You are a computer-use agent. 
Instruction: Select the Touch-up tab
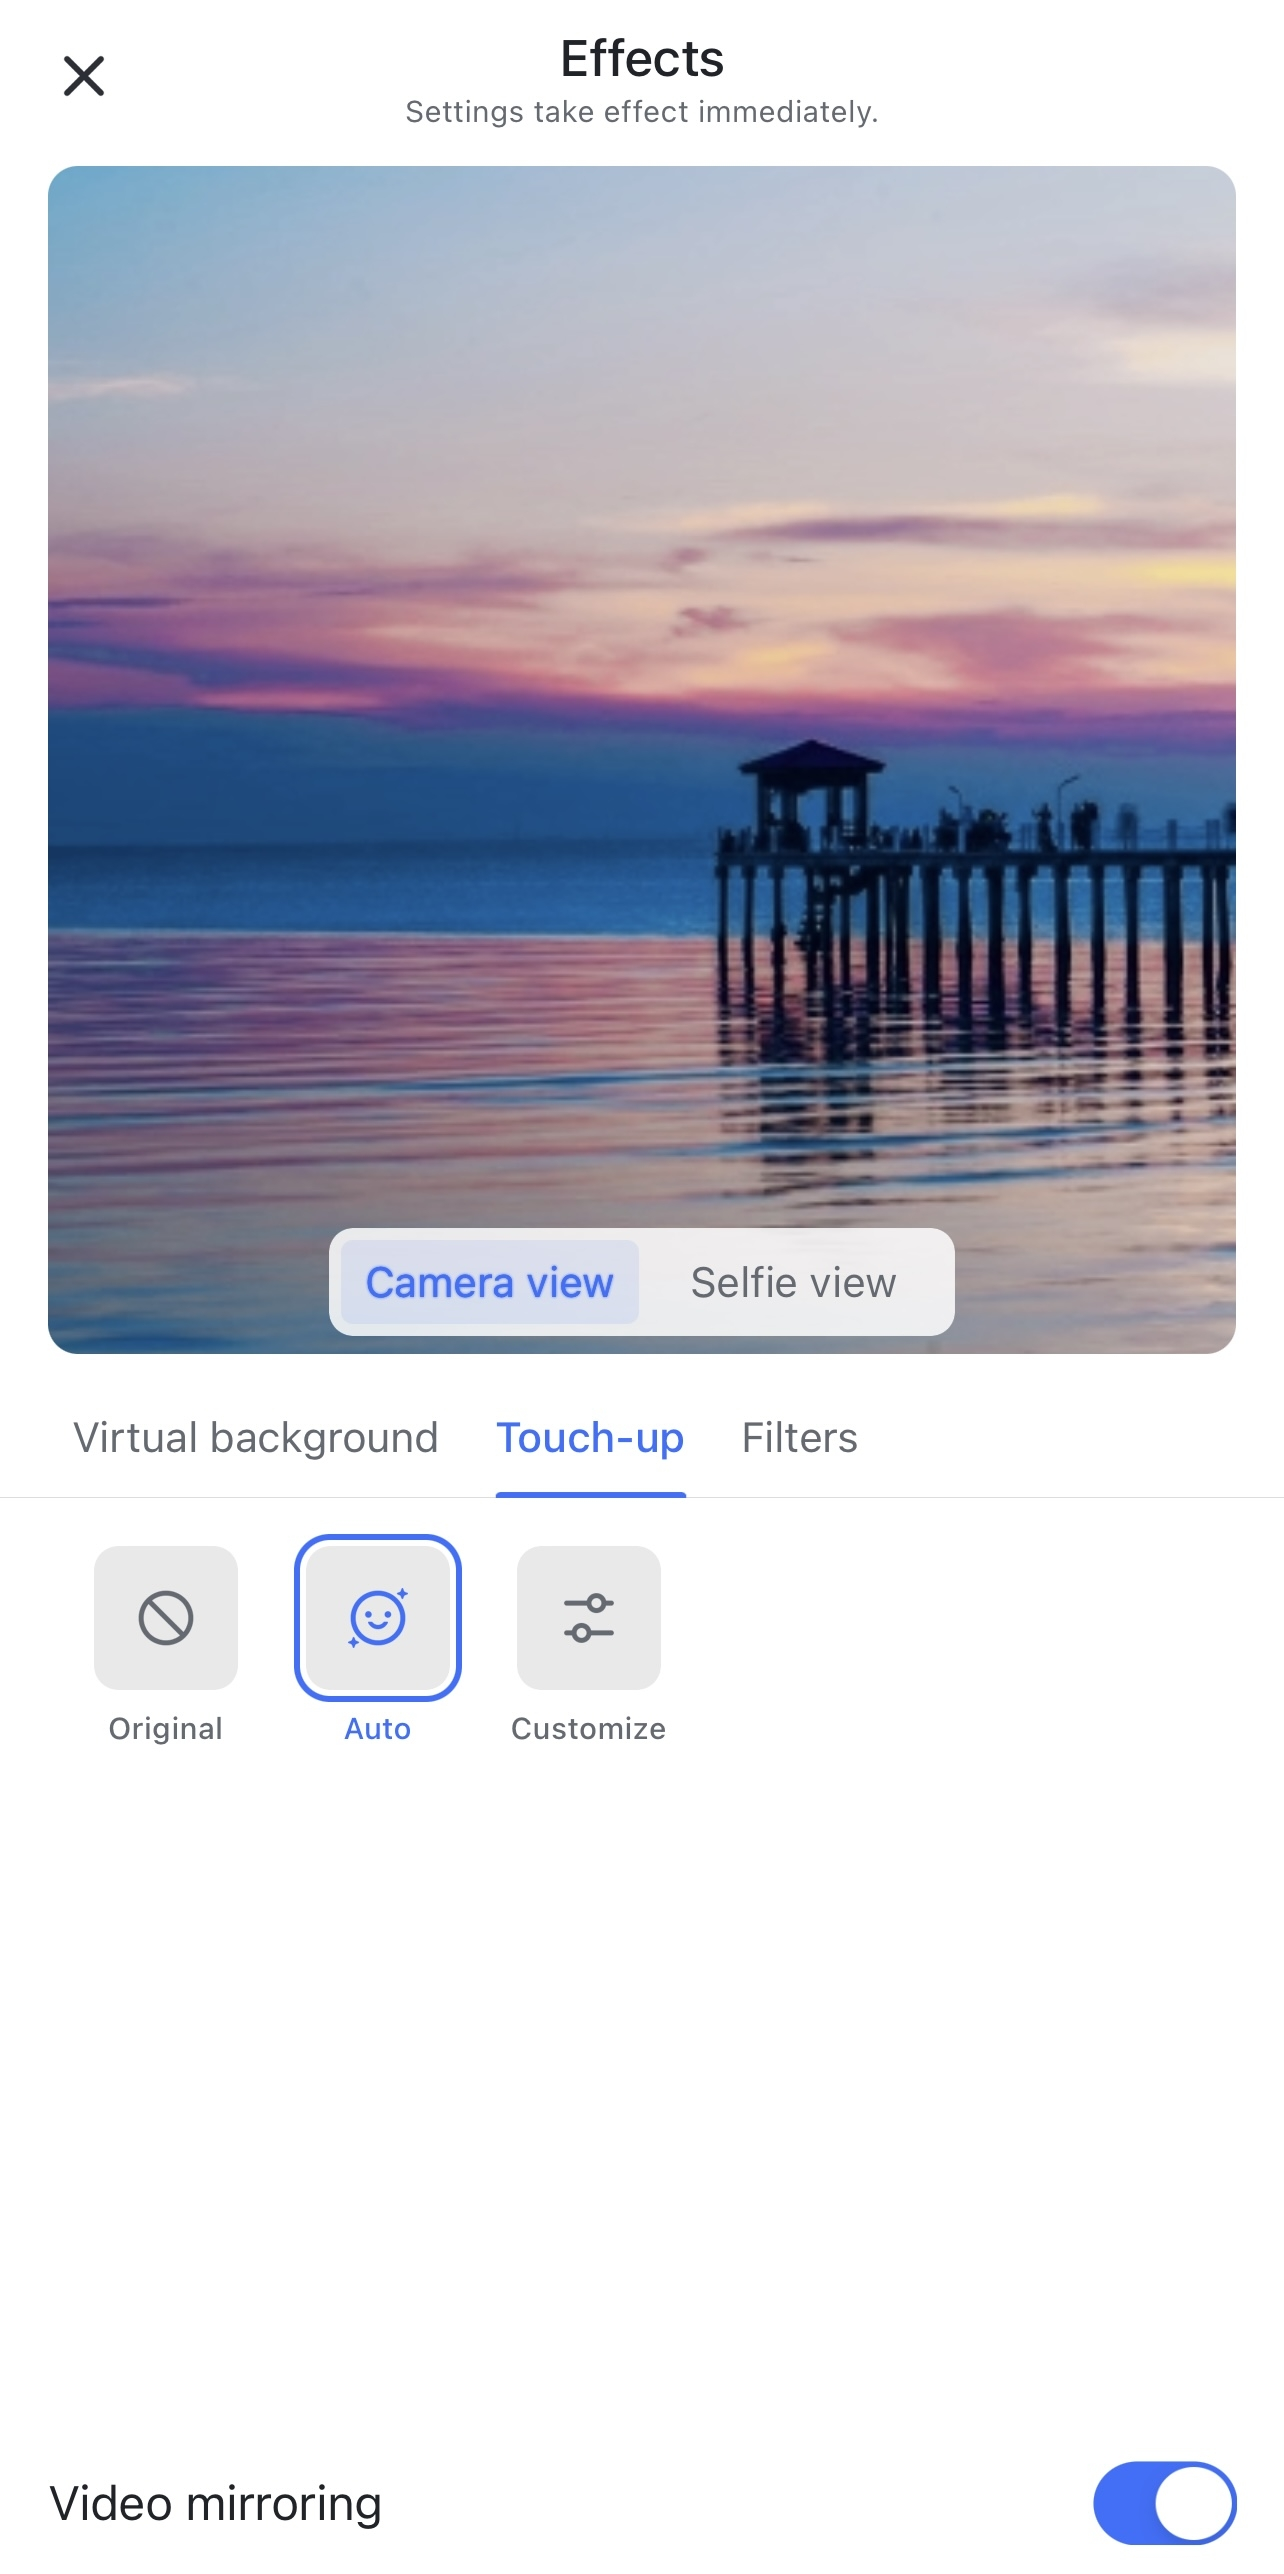coord(590,1438)
